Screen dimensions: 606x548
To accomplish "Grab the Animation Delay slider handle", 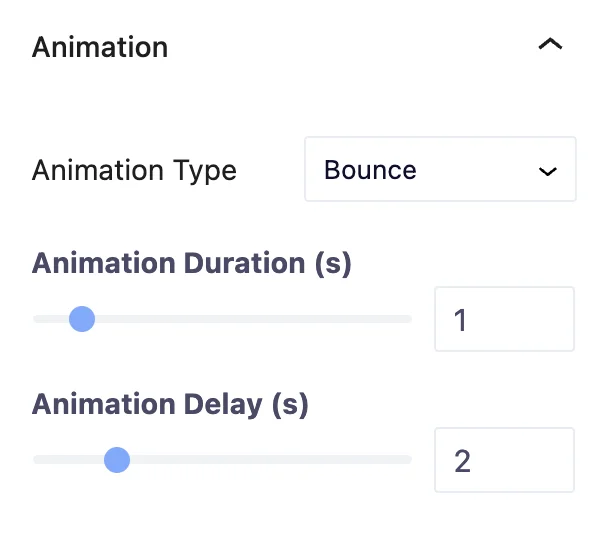I will point(117,460).
